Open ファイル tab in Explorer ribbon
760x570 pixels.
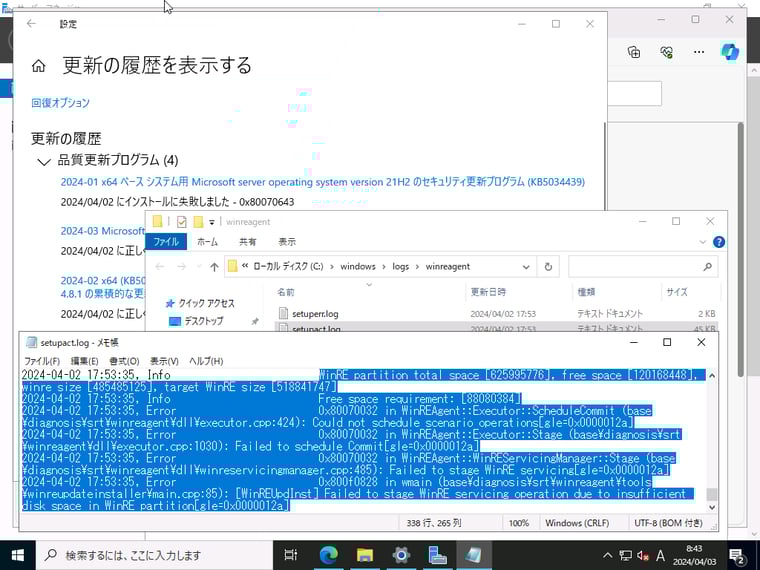point(166,241)
